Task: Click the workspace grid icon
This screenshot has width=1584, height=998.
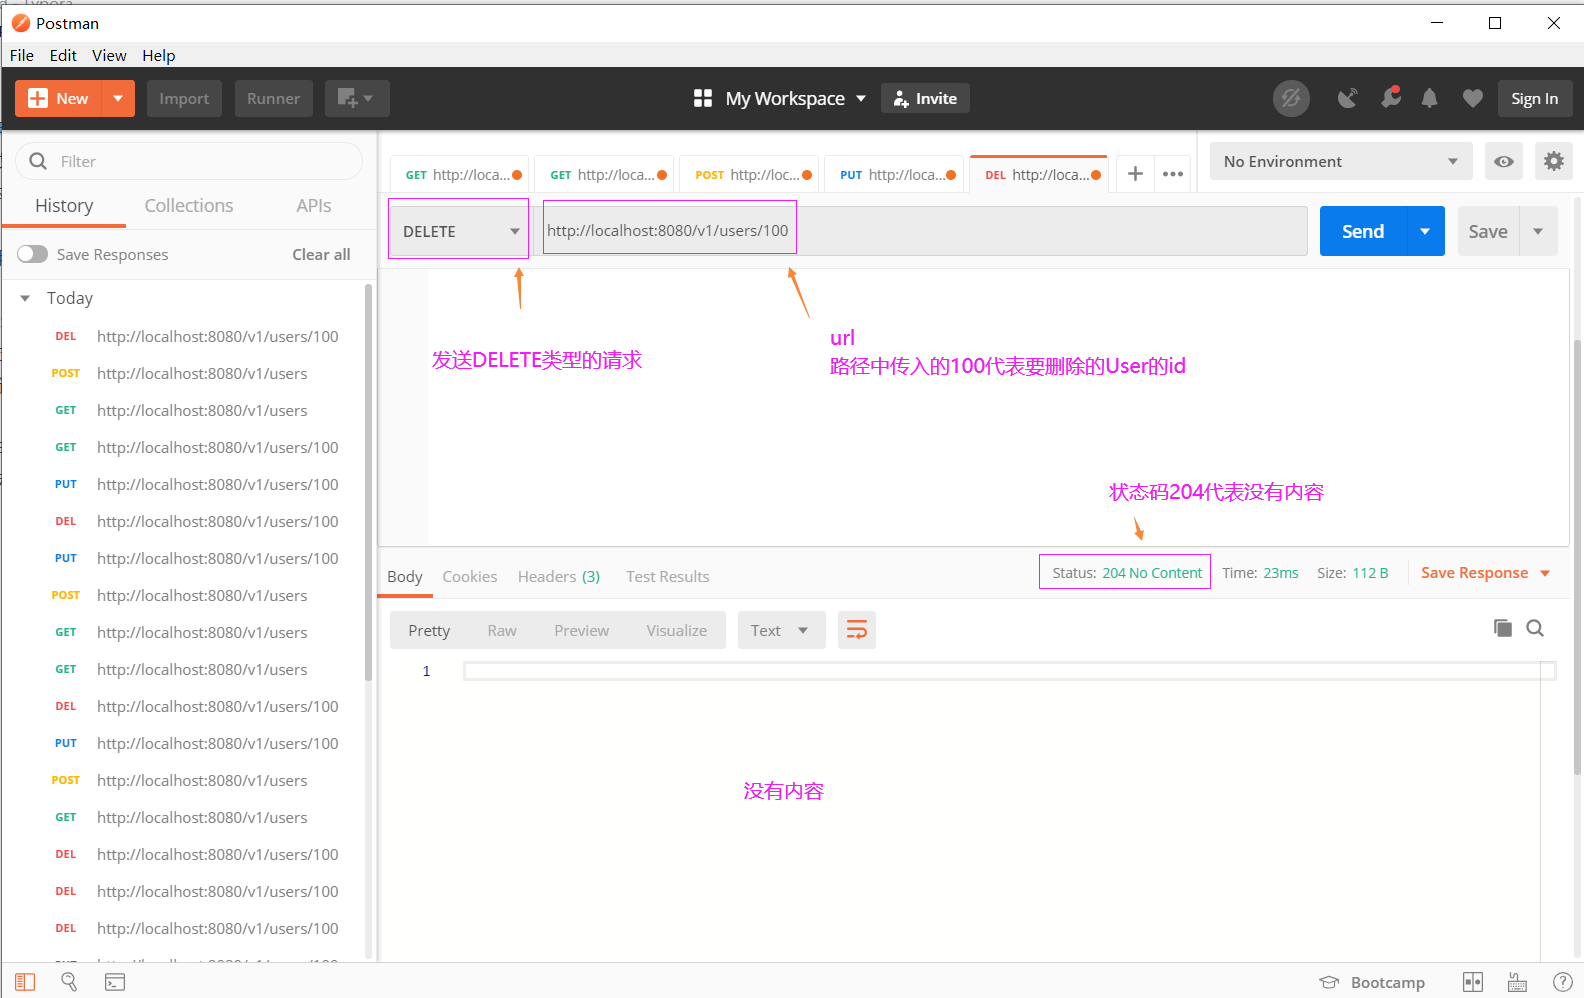Action: (x=703, y=98)
